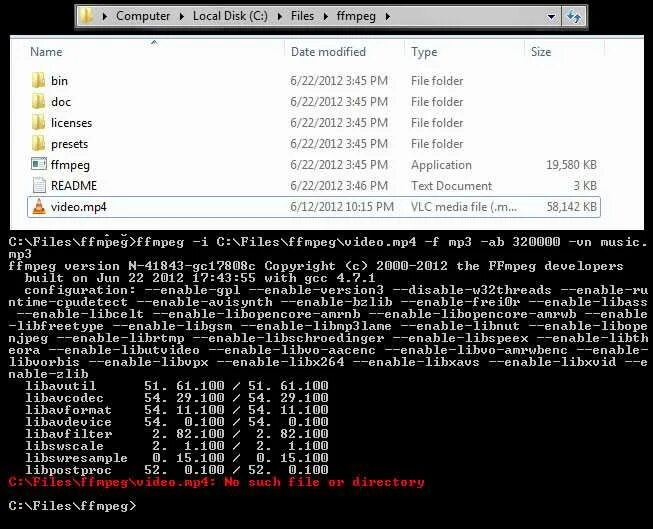This screenshot has height=529, width=653.
Task: Click the Application type cell
Action: tap(441, 165)
